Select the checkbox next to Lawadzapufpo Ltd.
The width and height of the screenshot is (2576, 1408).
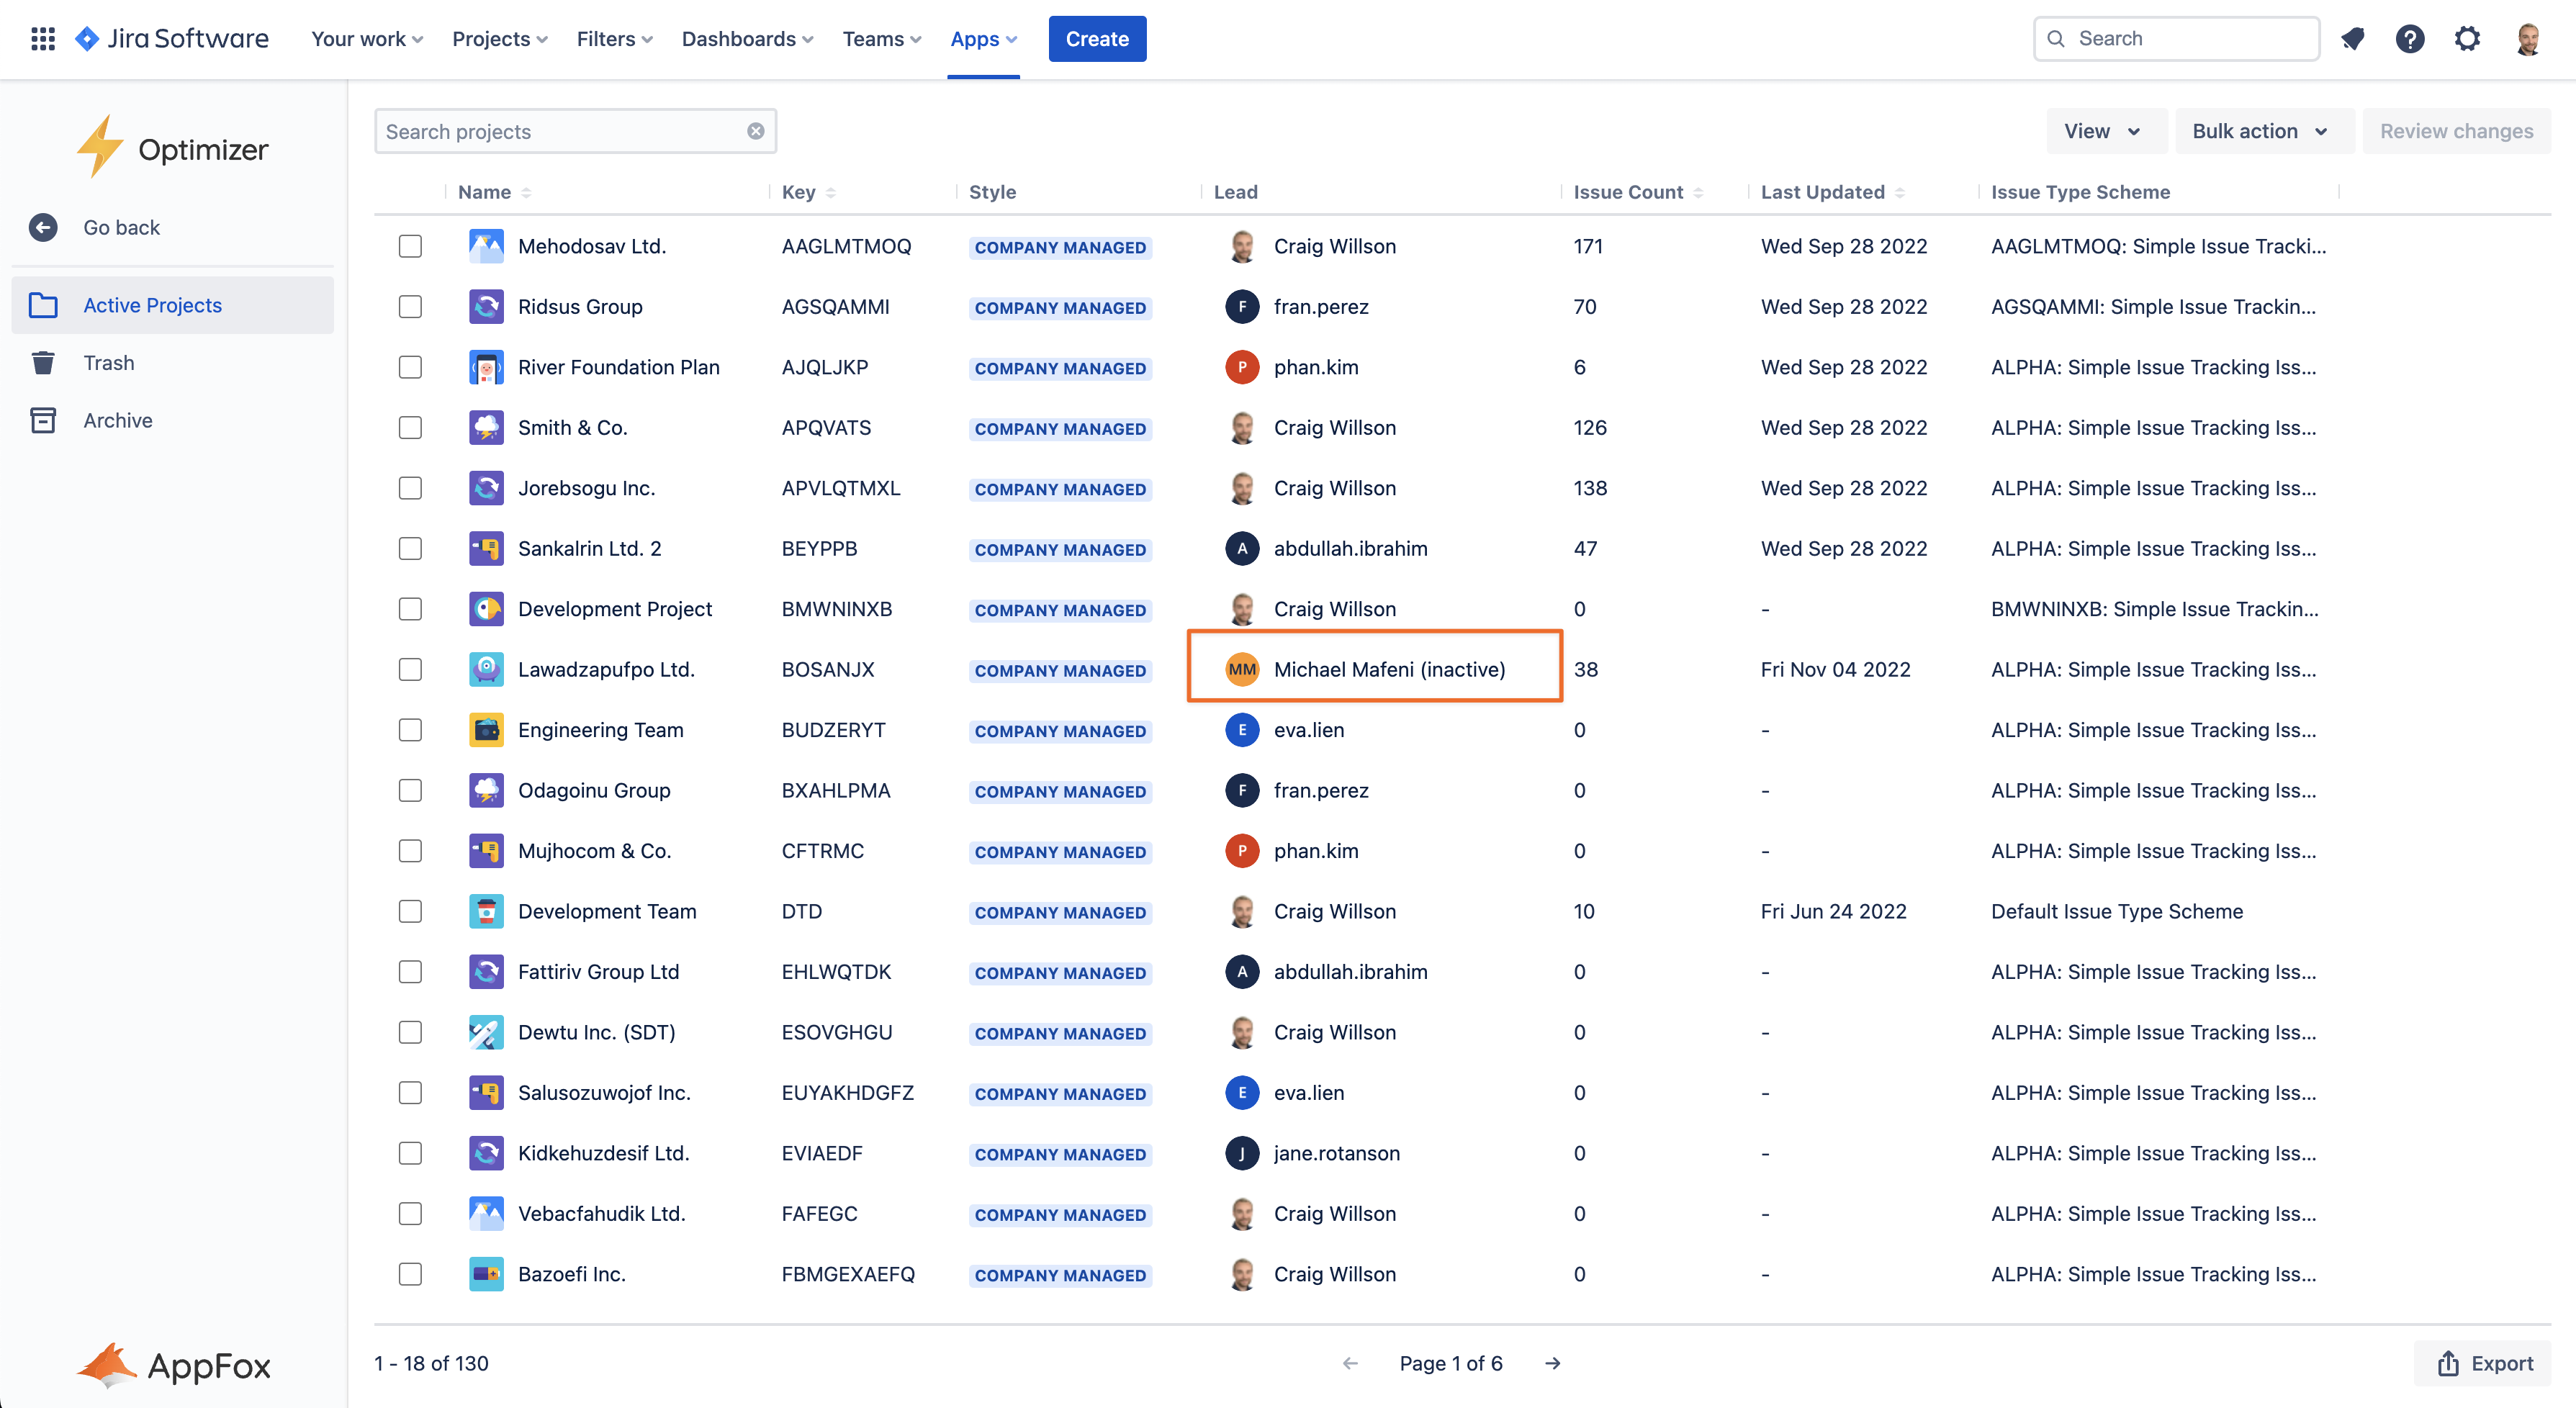(410, 670)
